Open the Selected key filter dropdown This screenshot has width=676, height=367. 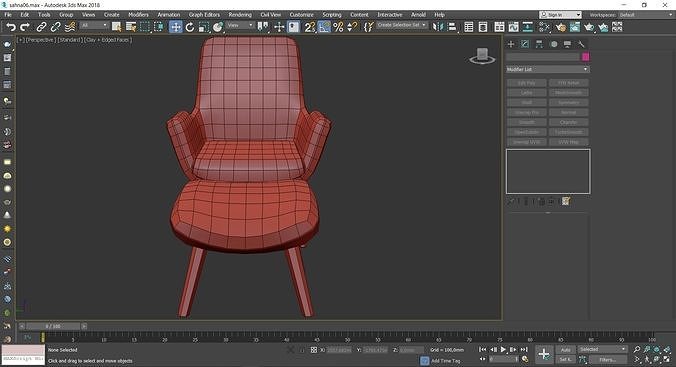(602, 349)
